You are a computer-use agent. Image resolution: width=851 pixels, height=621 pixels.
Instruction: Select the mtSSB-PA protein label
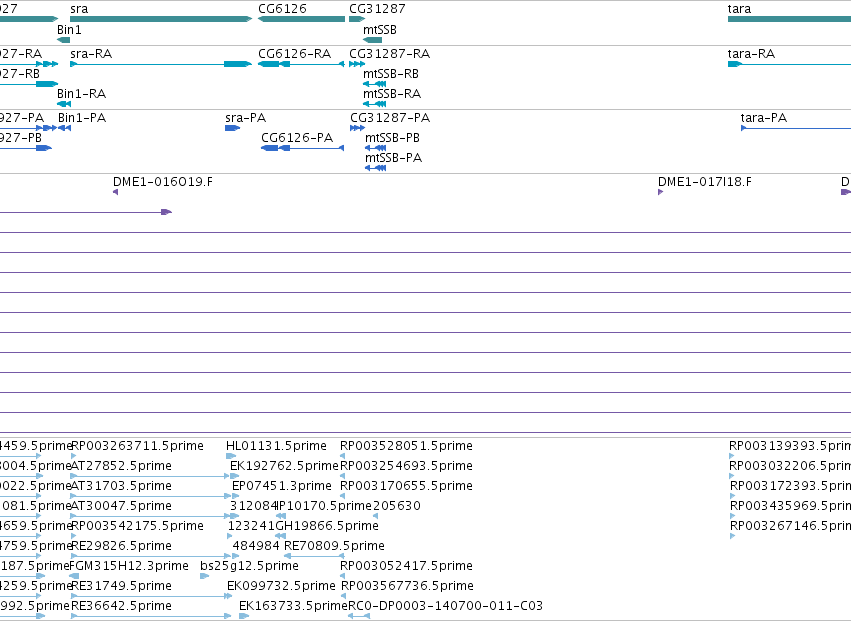(393, 158)
